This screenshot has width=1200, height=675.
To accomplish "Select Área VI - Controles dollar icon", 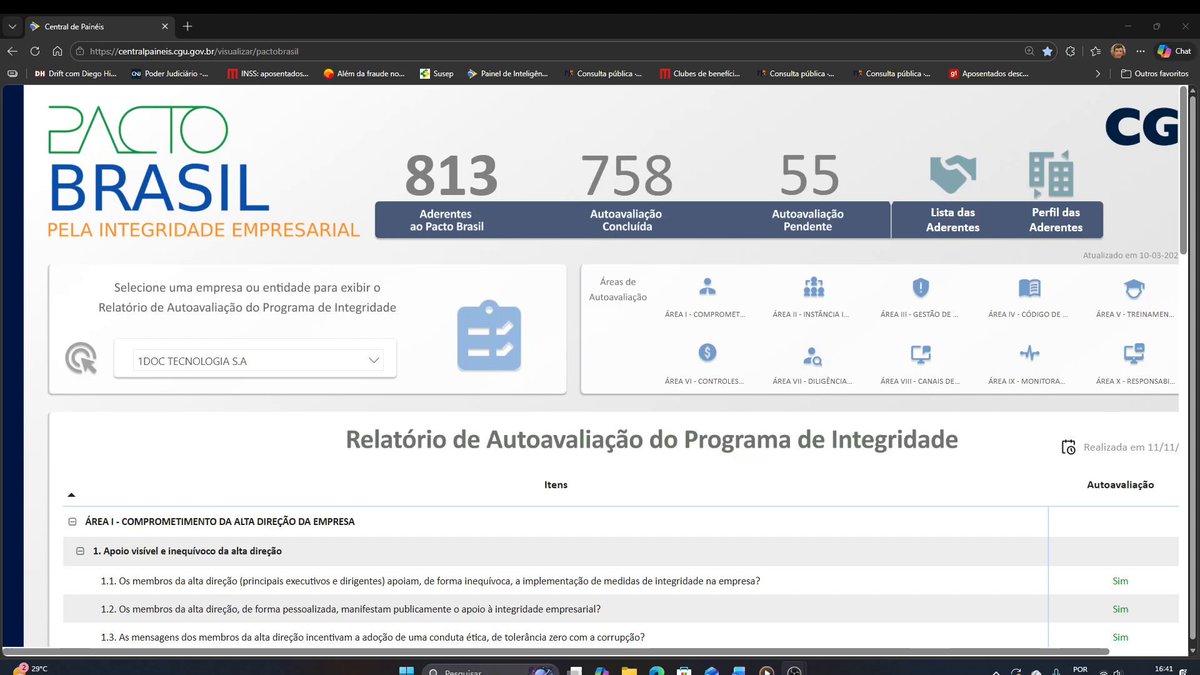I will 707,353.
